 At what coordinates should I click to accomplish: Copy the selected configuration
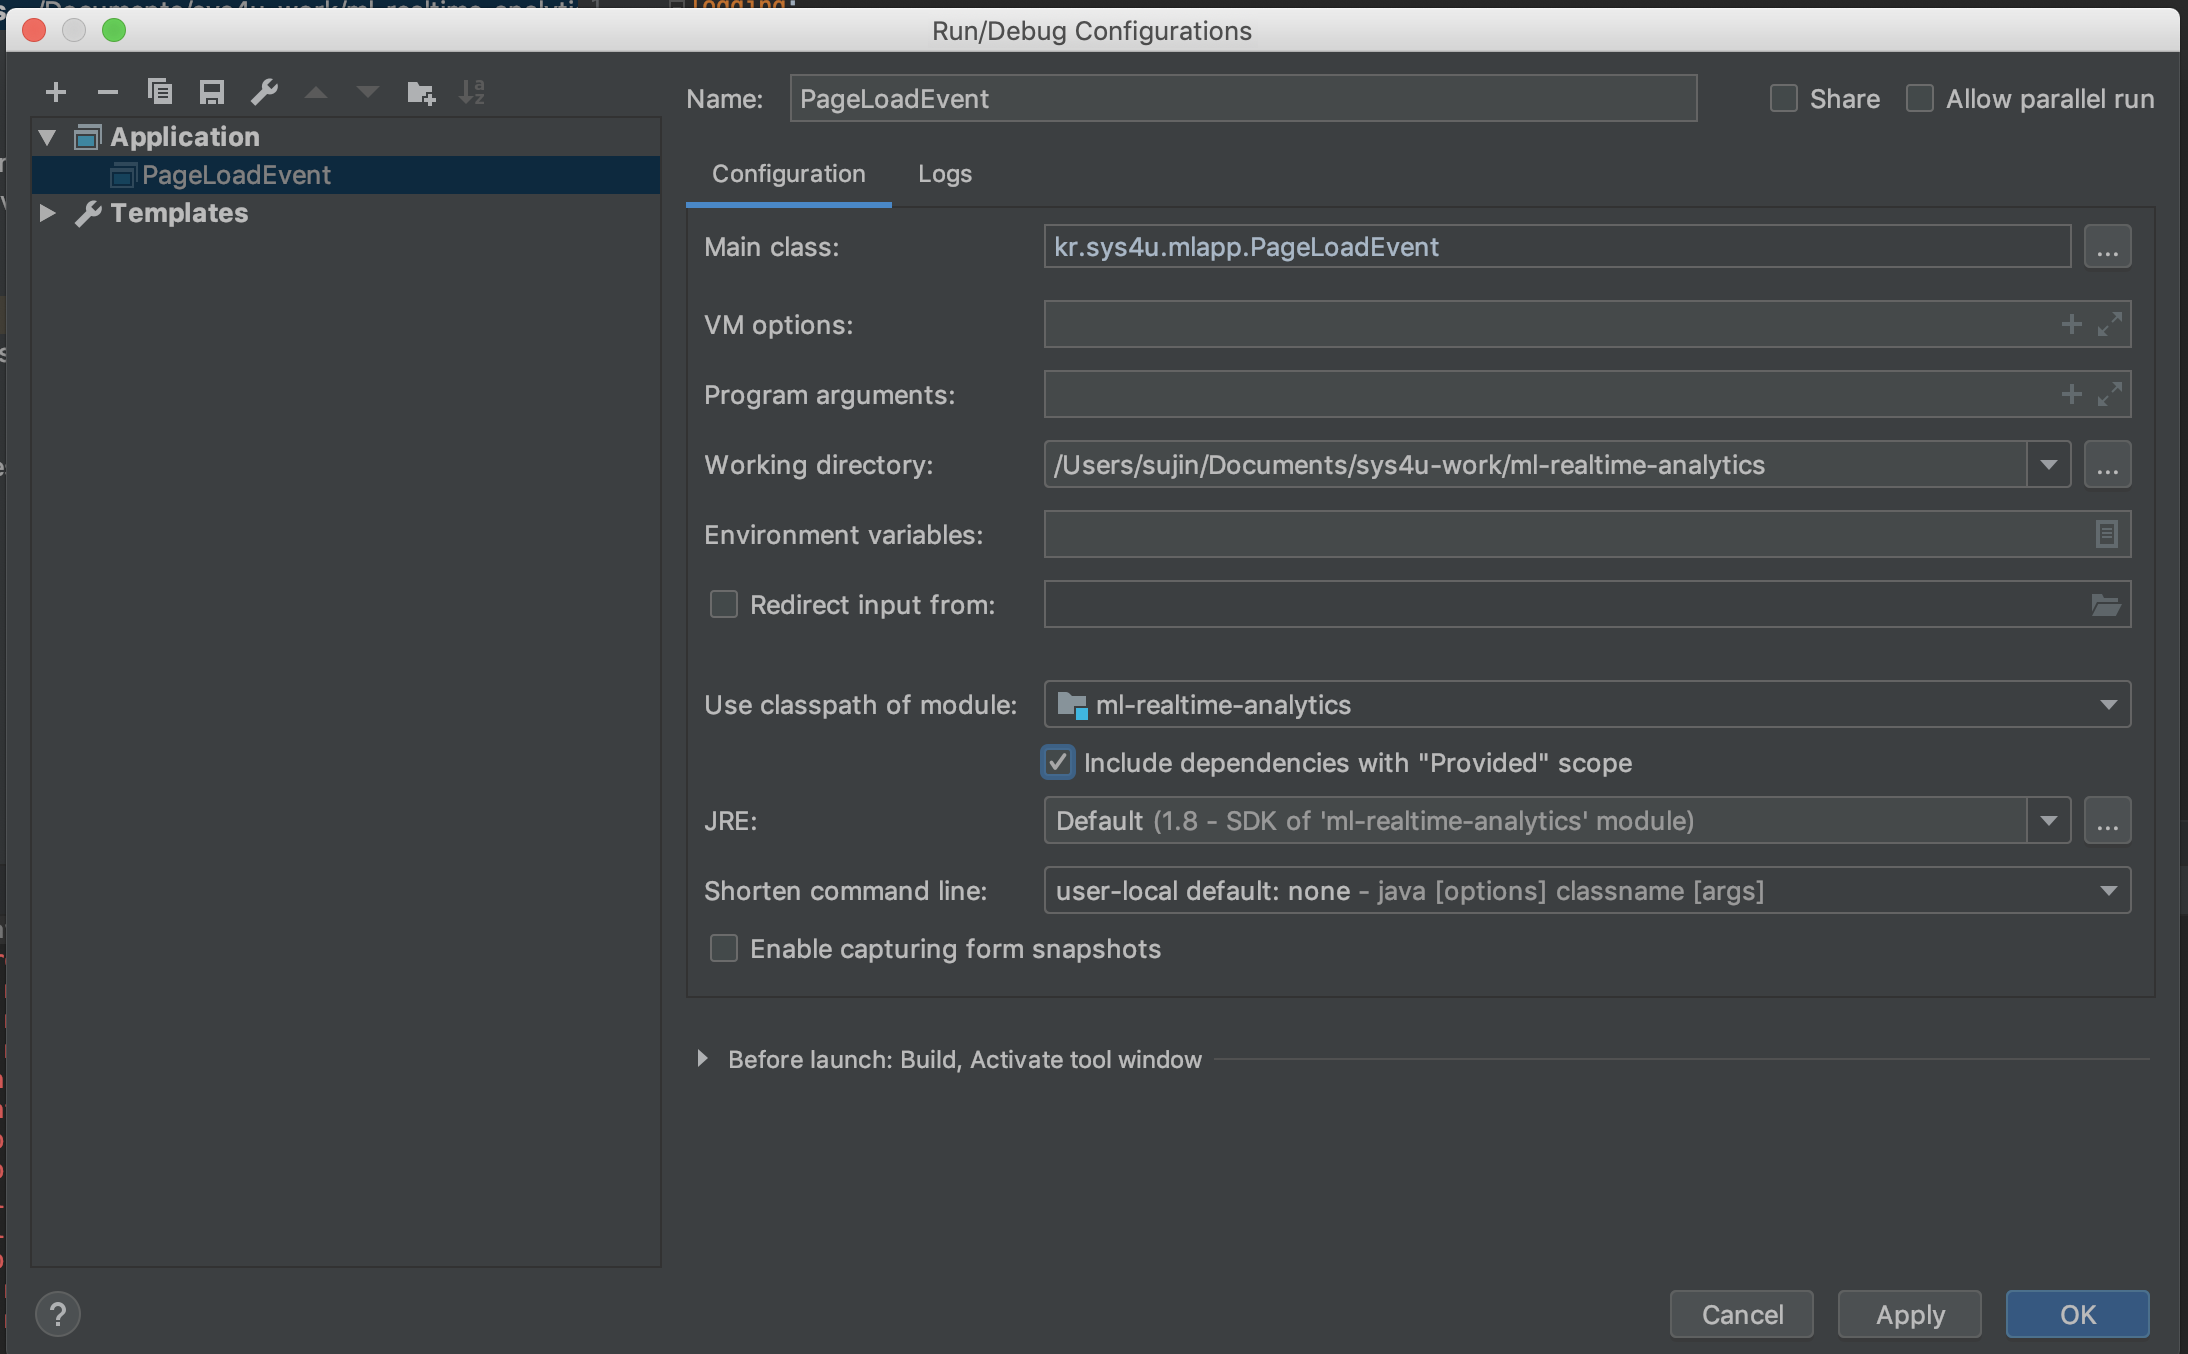160,93
